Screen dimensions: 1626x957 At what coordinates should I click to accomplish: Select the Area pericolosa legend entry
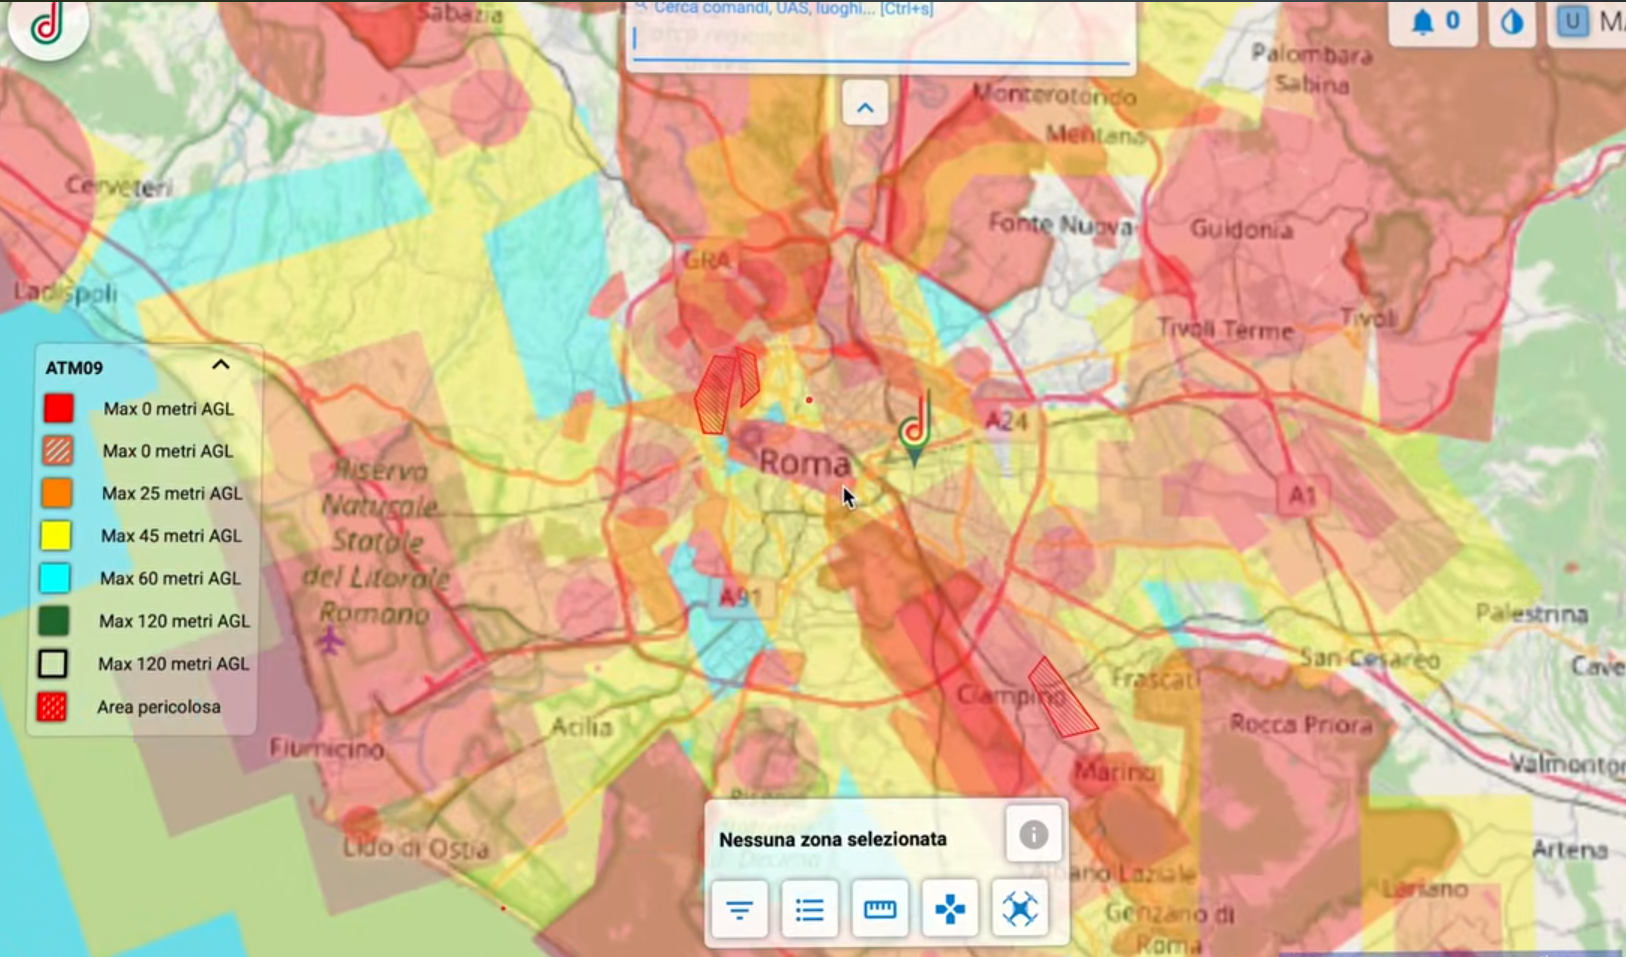(x=158, y=707)
